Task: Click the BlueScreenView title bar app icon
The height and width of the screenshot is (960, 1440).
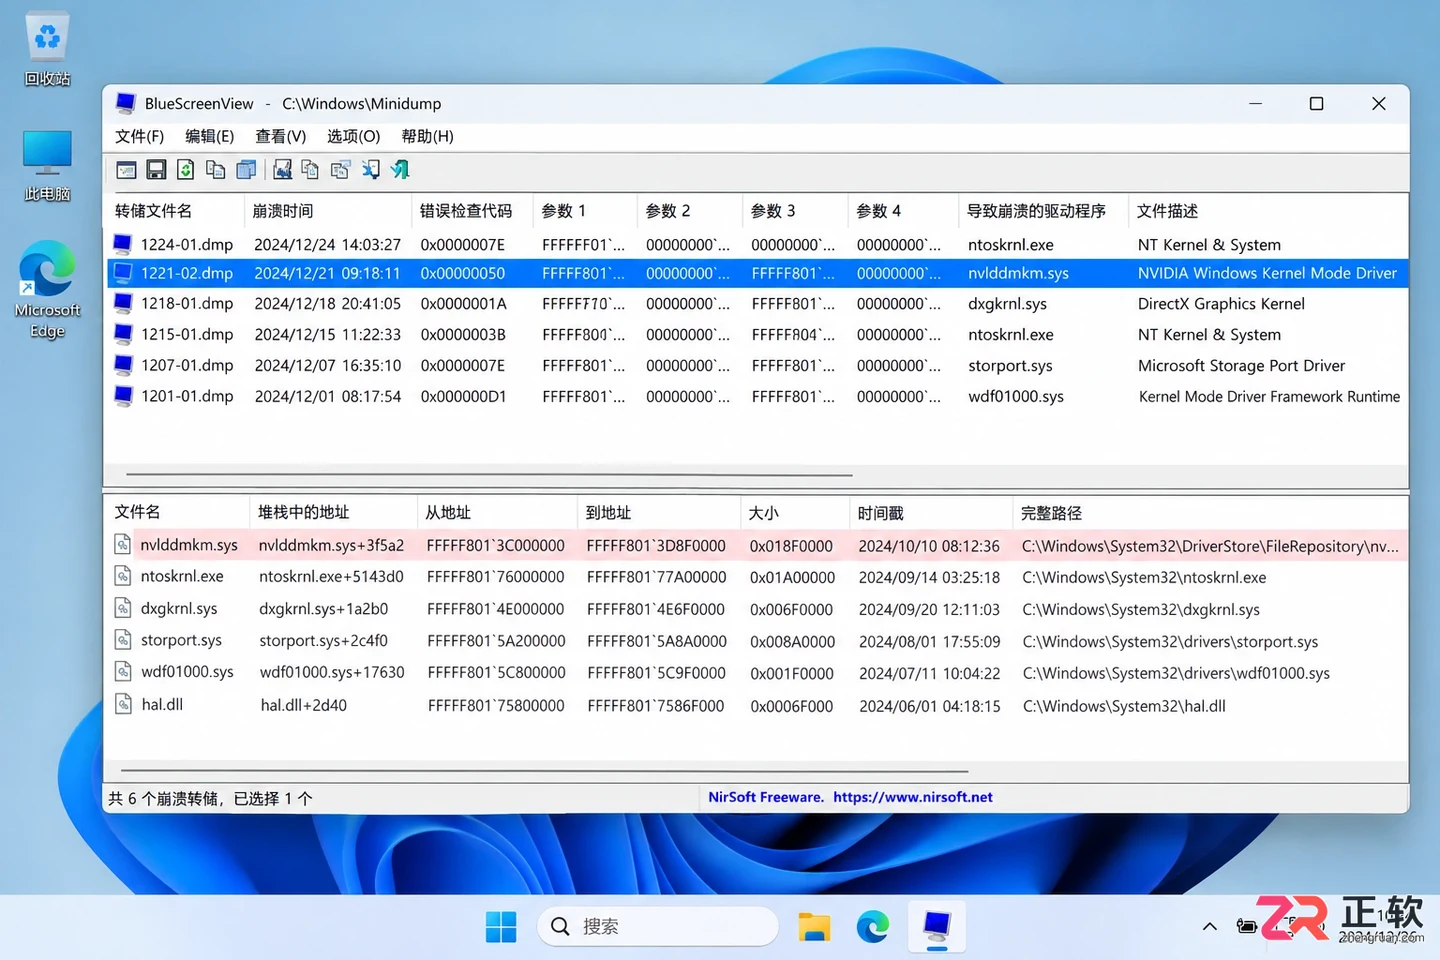Action: (x=126, y=103)
